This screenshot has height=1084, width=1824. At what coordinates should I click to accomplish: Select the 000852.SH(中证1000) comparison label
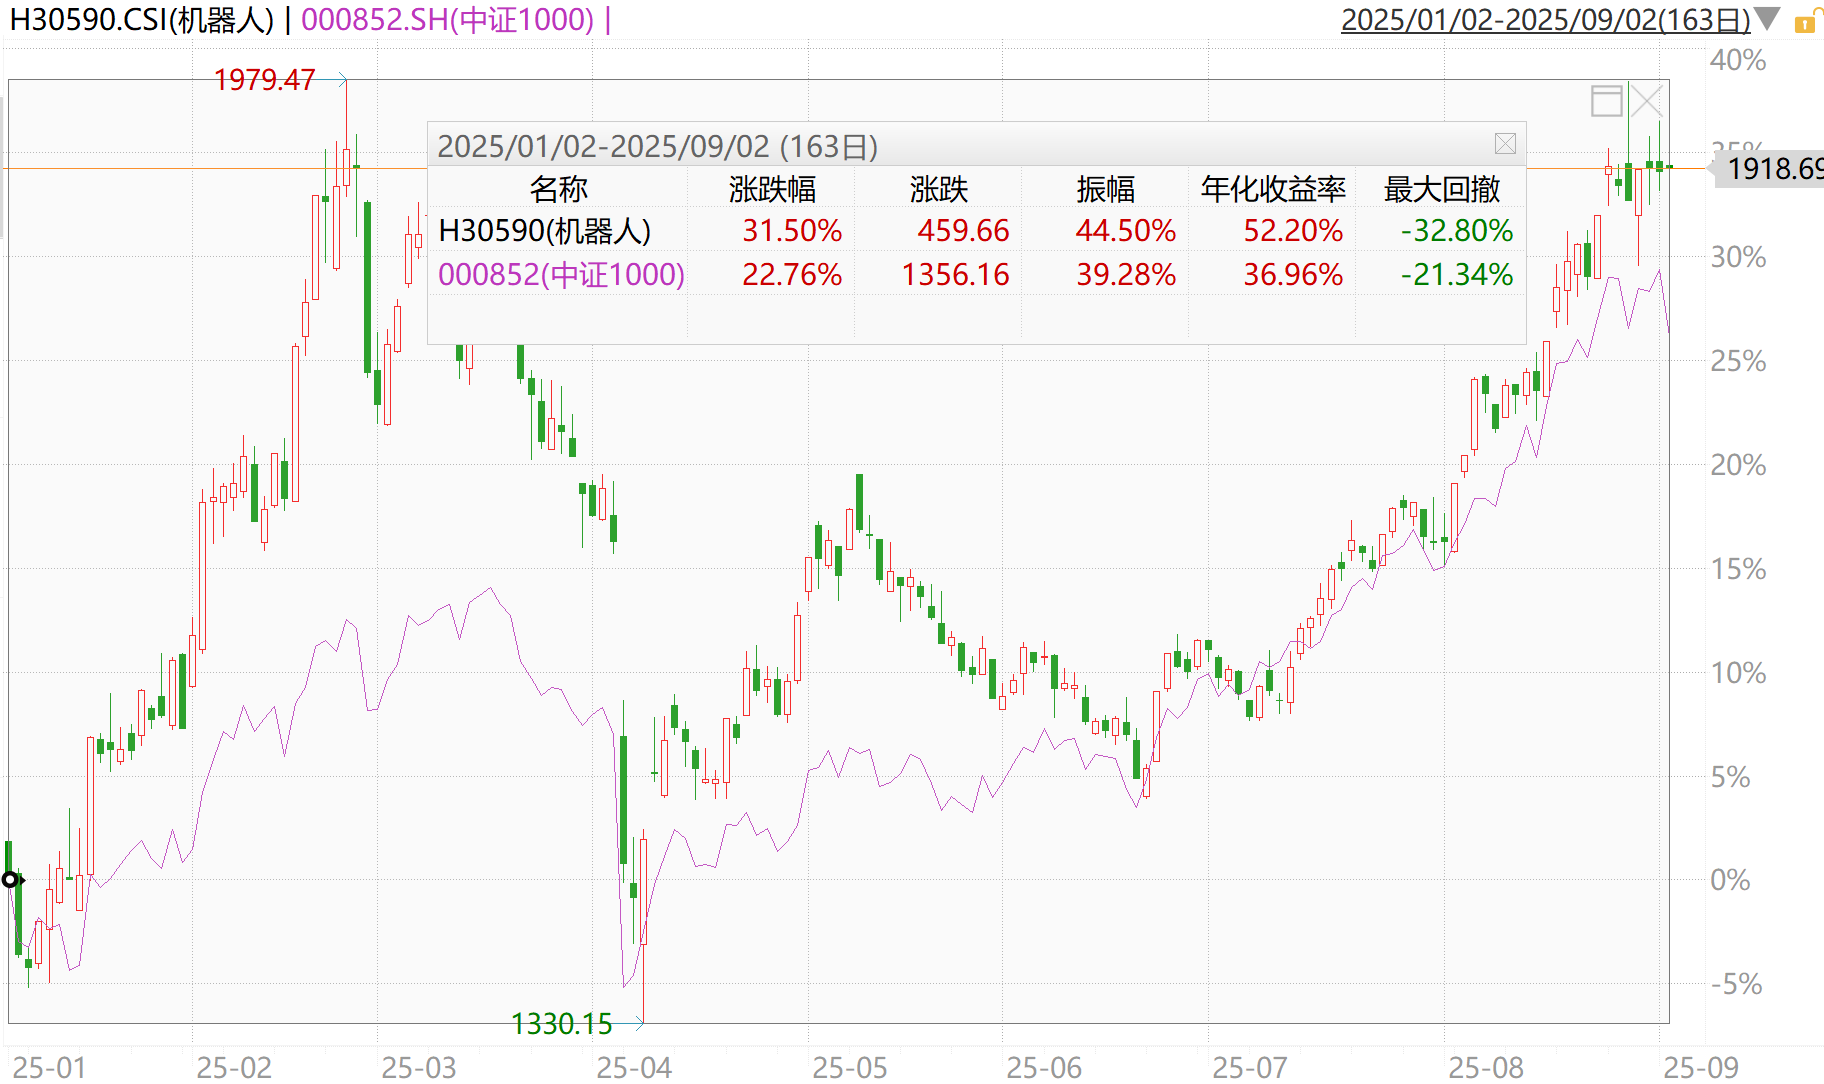[447, 20]
